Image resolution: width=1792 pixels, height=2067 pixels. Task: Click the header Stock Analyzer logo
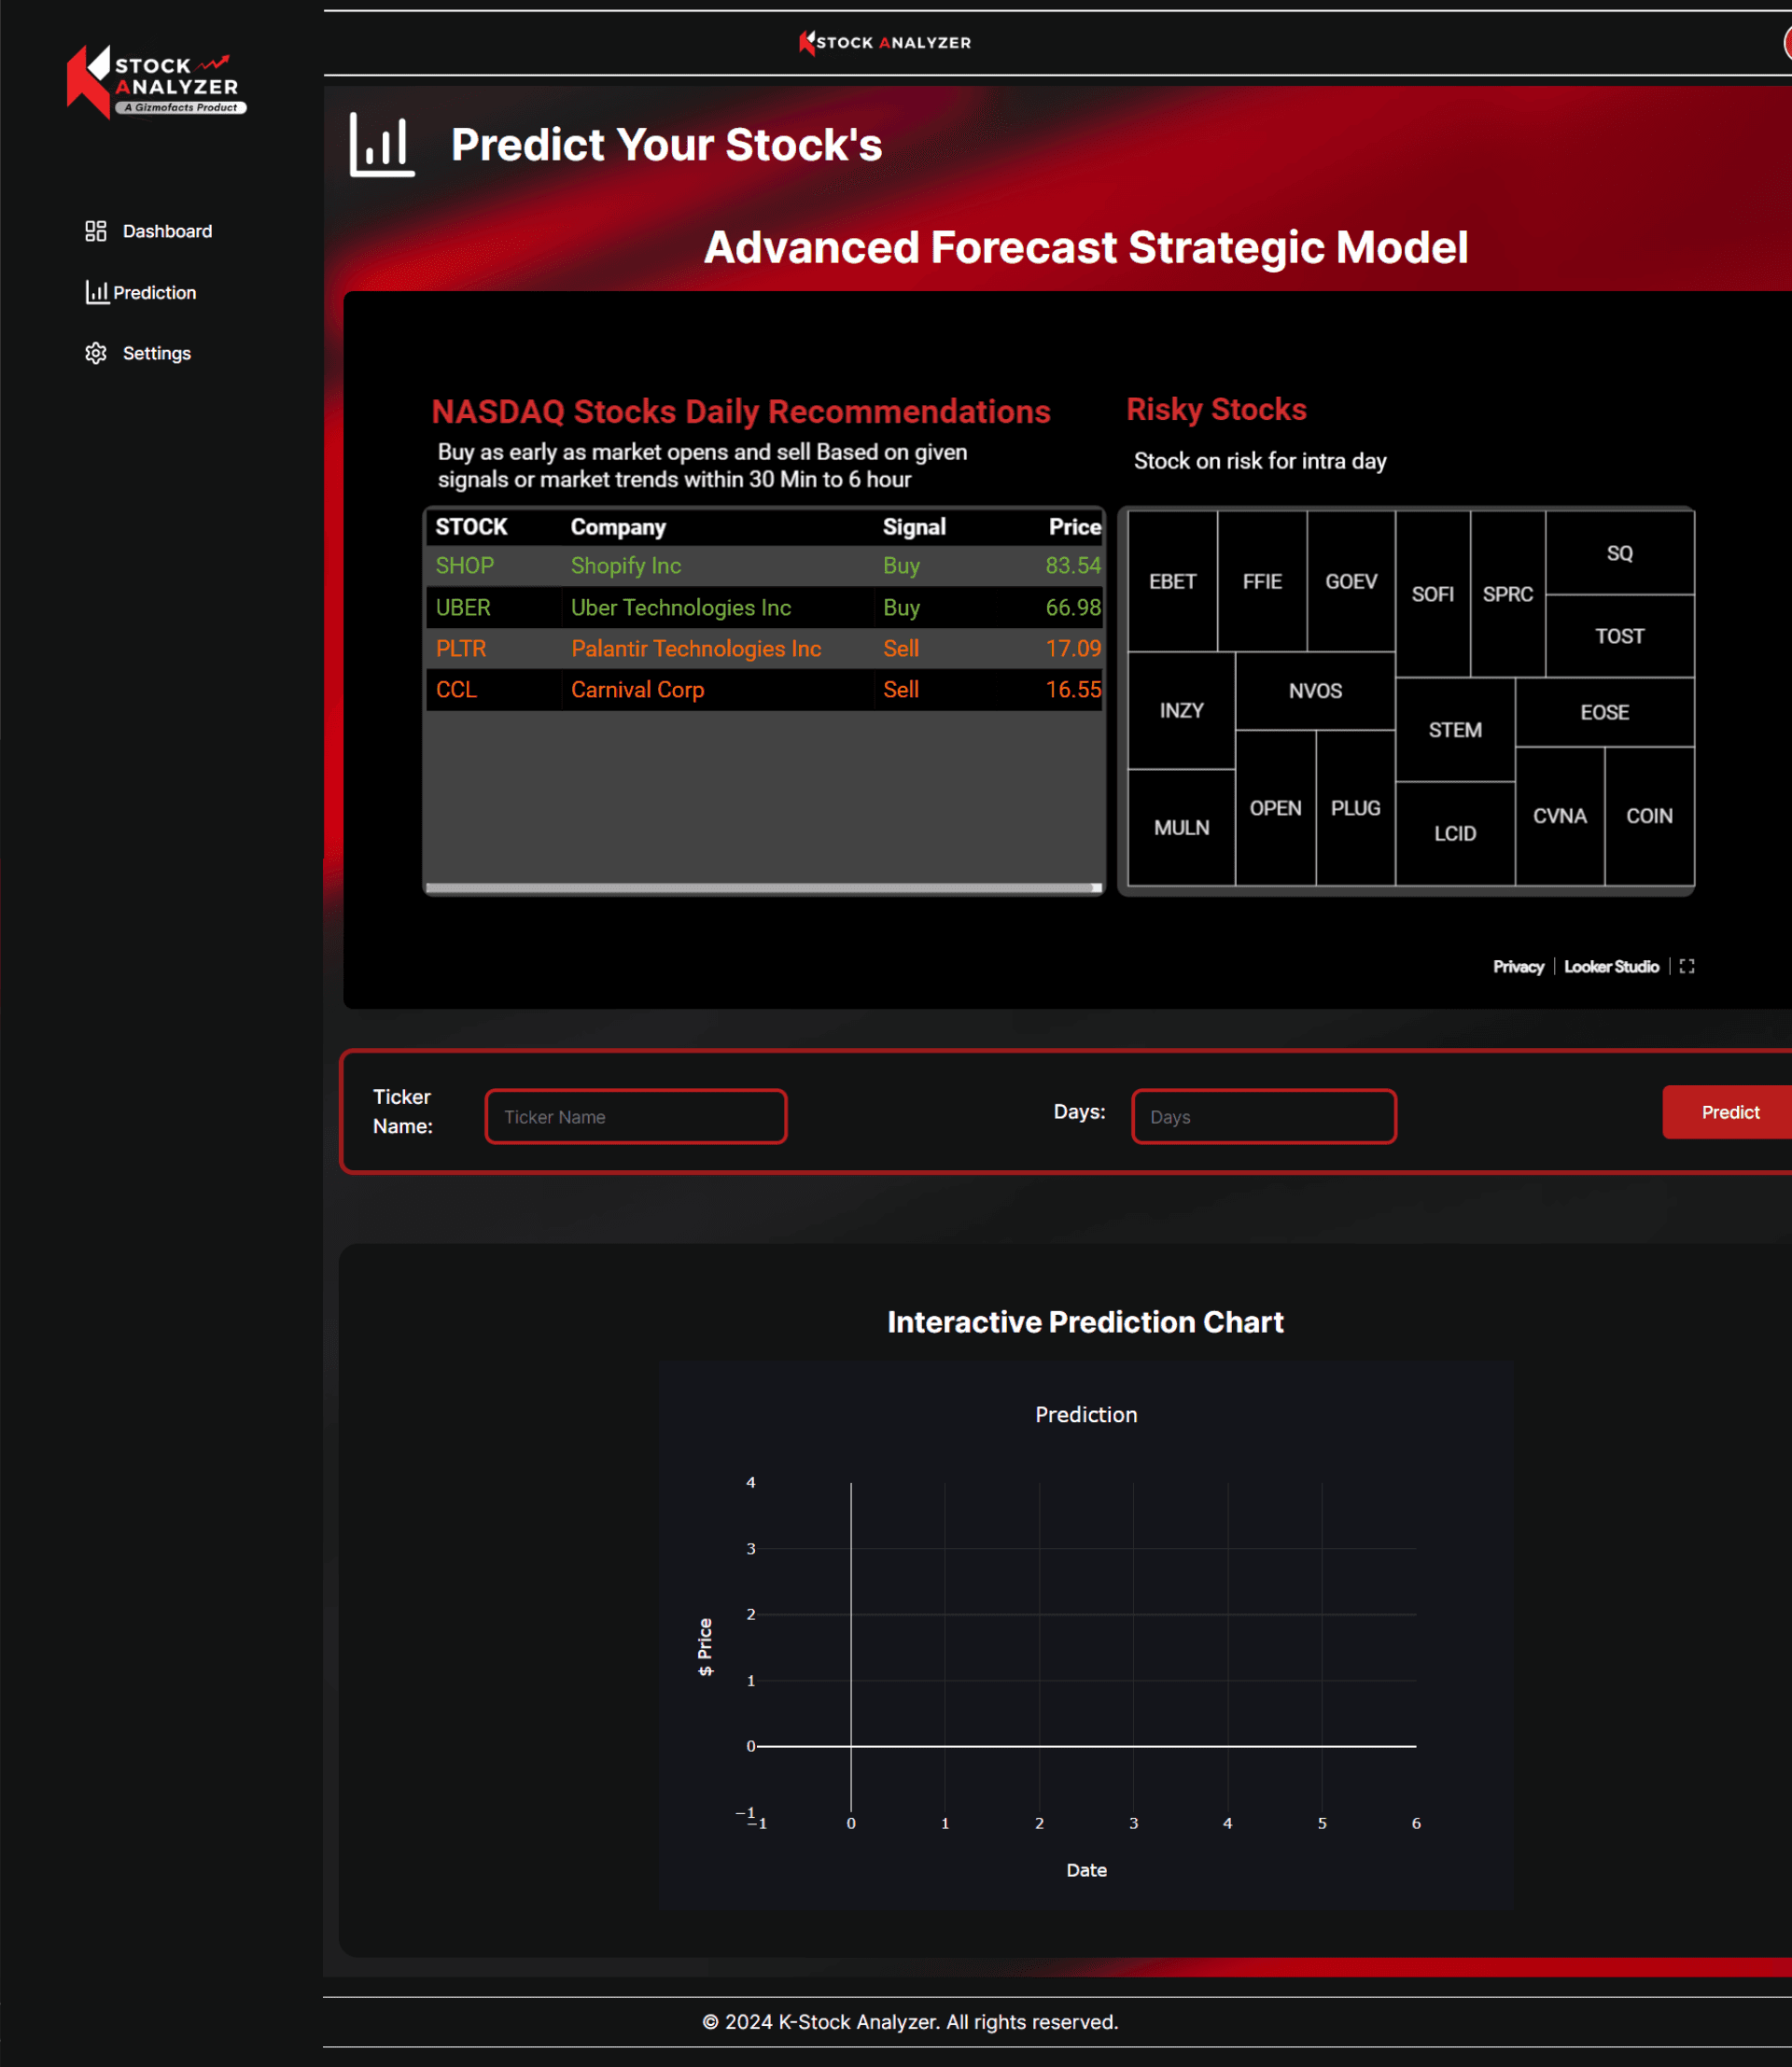[x=884, y=42]
